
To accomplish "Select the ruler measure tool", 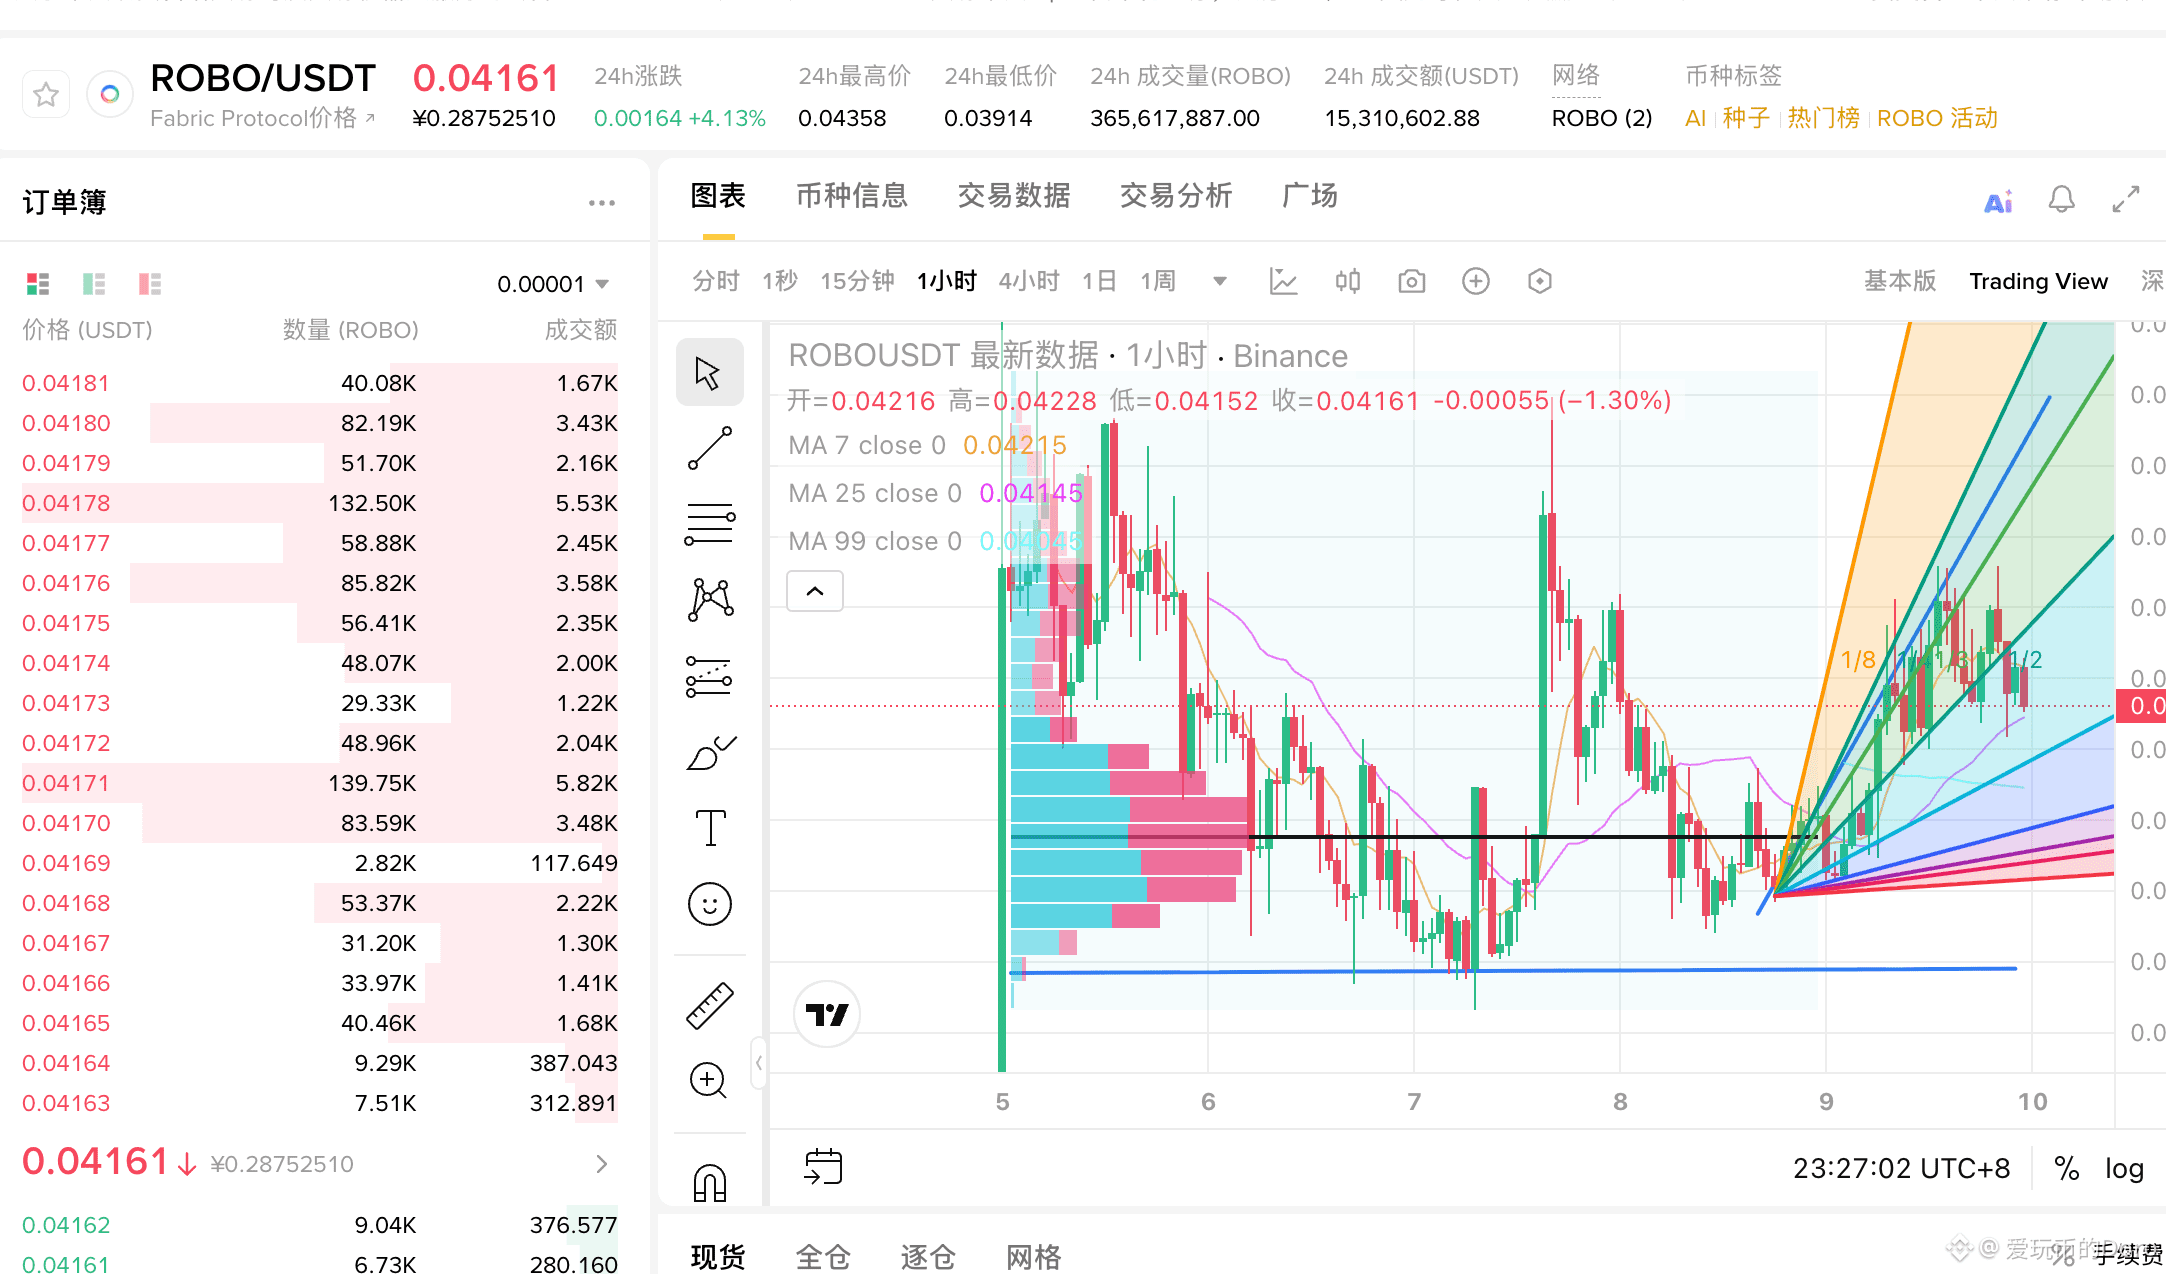I will click(x=710, y=1005).
